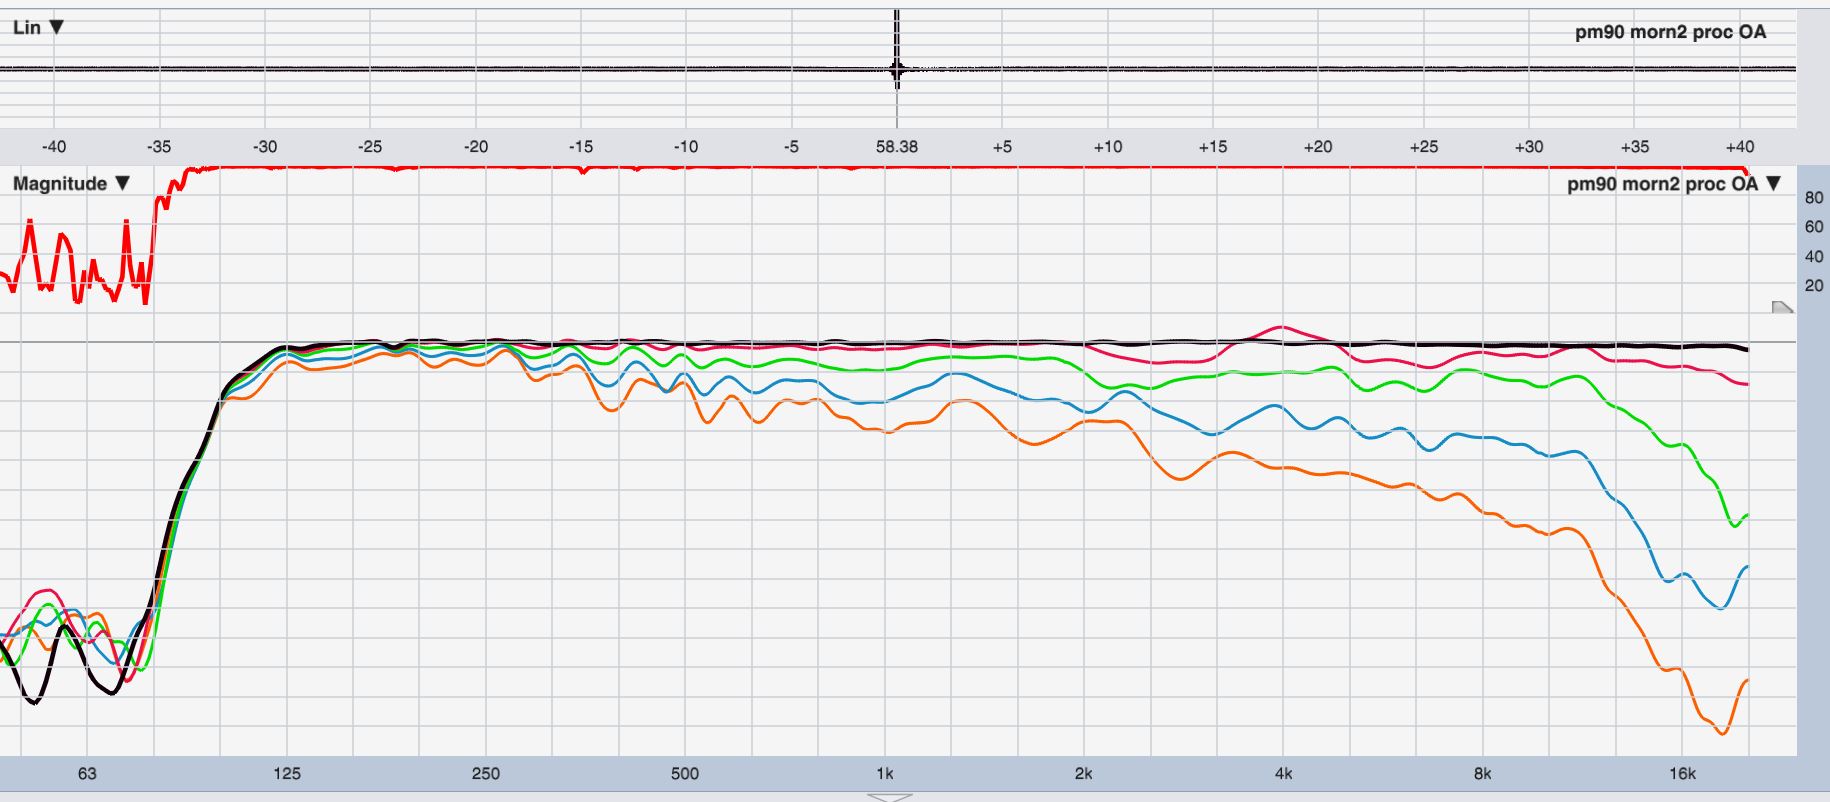This screenshot has height=802, width=1830.
Task: Click the pm90 morn2 proc OA label in the impulse pane
Action: pos(1670,32)
